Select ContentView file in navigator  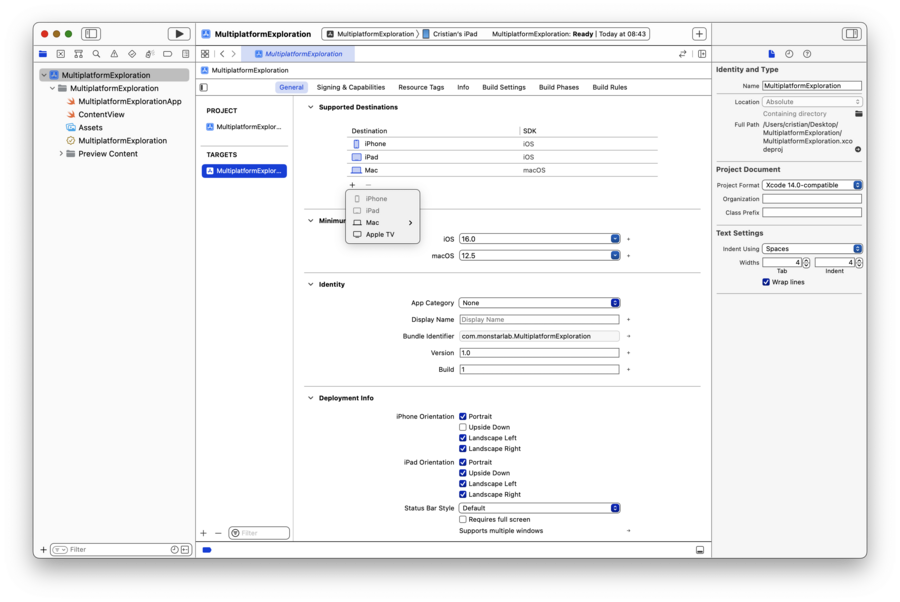(102, 114)
